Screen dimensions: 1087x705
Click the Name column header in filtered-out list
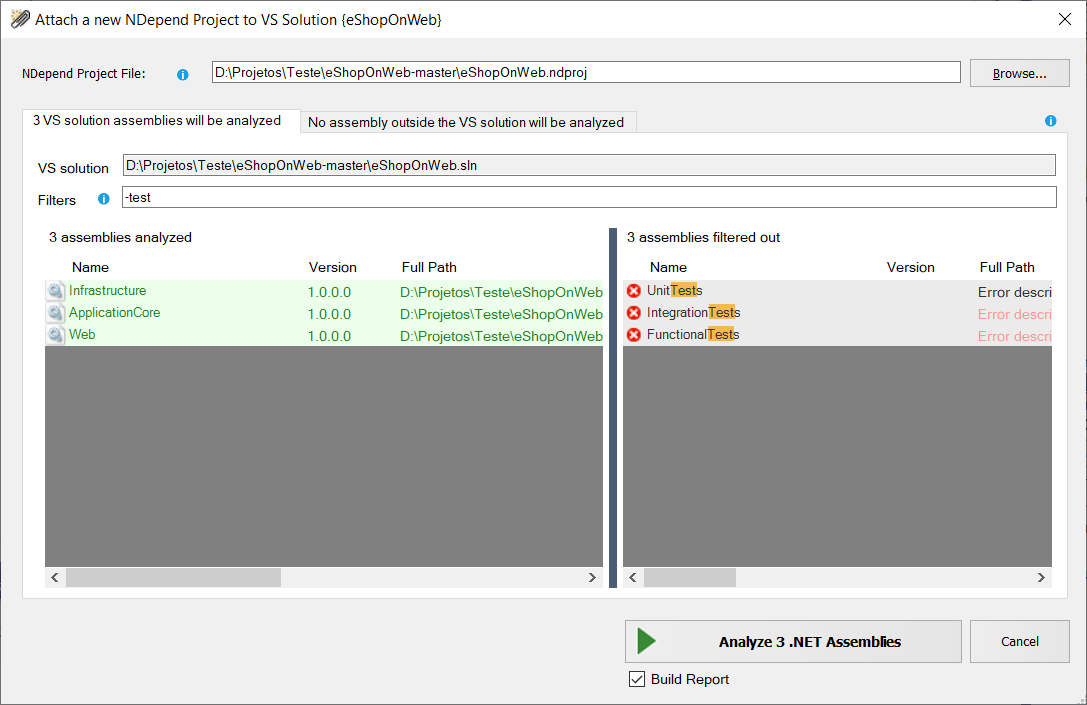coord(668,268)
